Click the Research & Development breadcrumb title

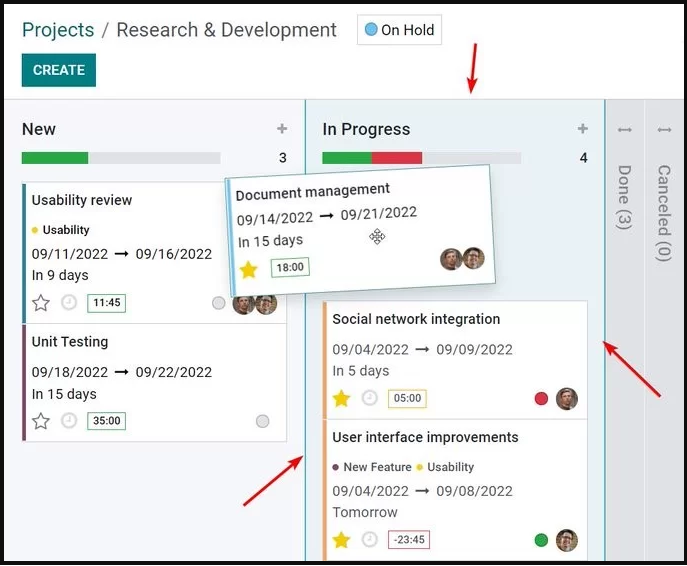pyautogui.click(x=227, y=30)
